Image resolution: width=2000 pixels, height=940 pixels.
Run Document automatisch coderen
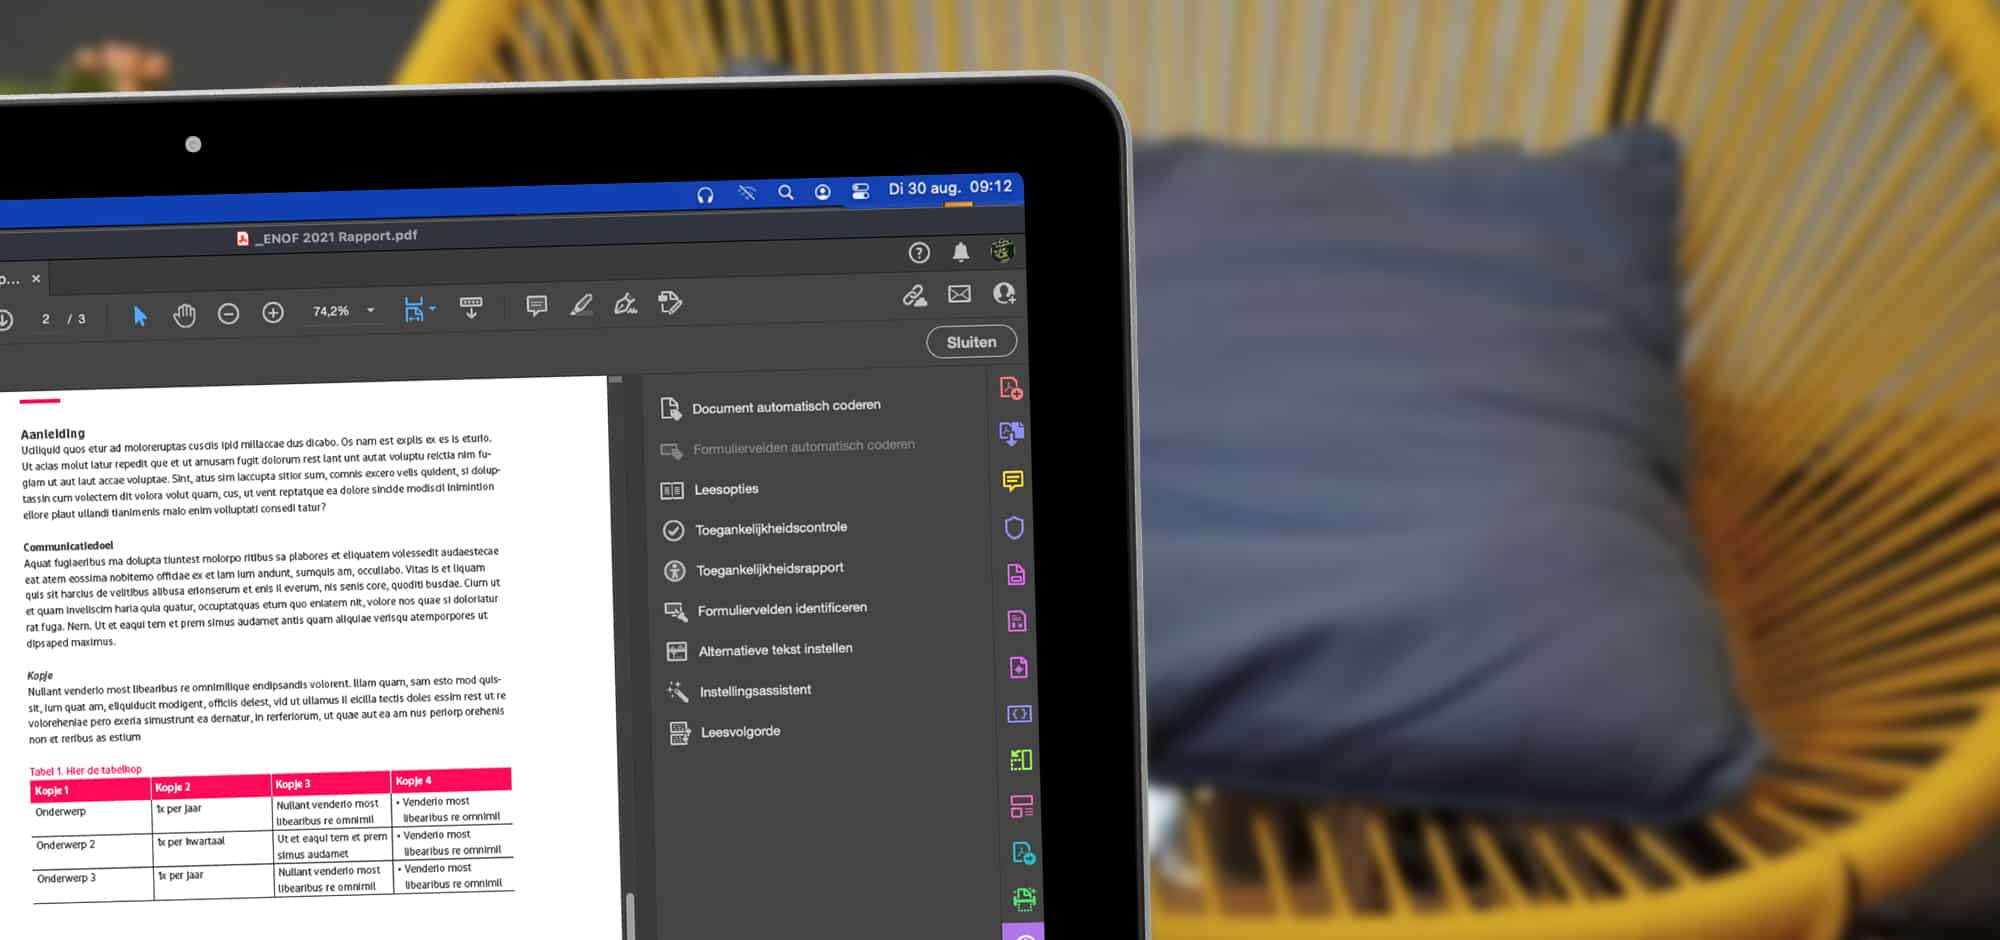771,407
